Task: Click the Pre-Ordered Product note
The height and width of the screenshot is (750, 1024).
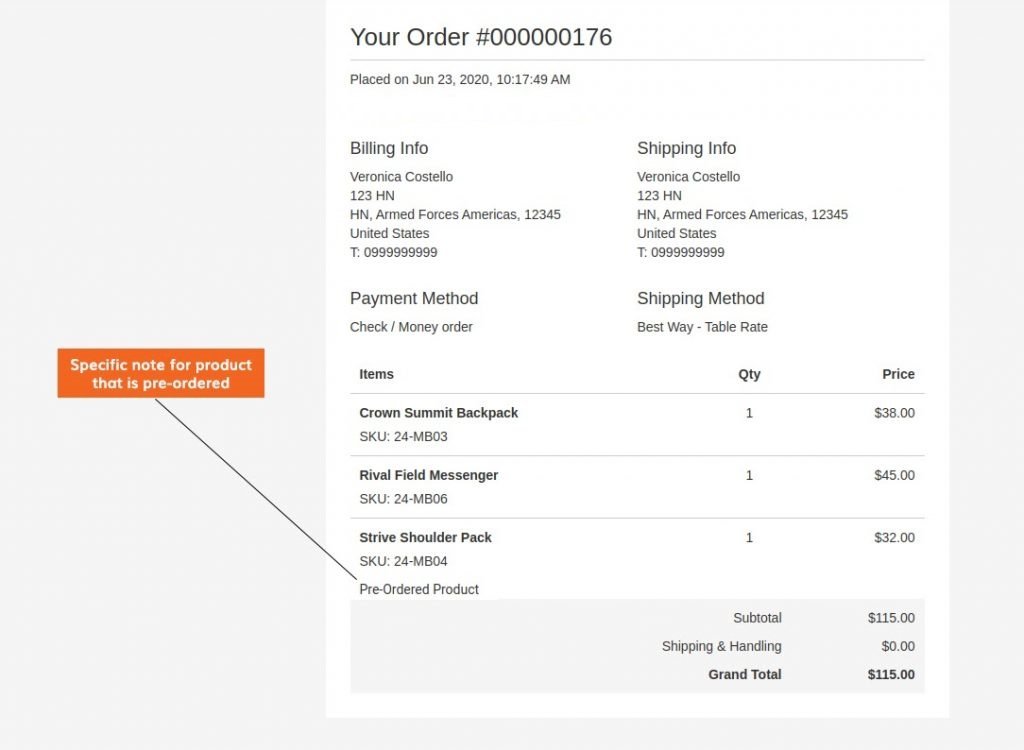Action: pyautogui.click(x=419, y=589)
